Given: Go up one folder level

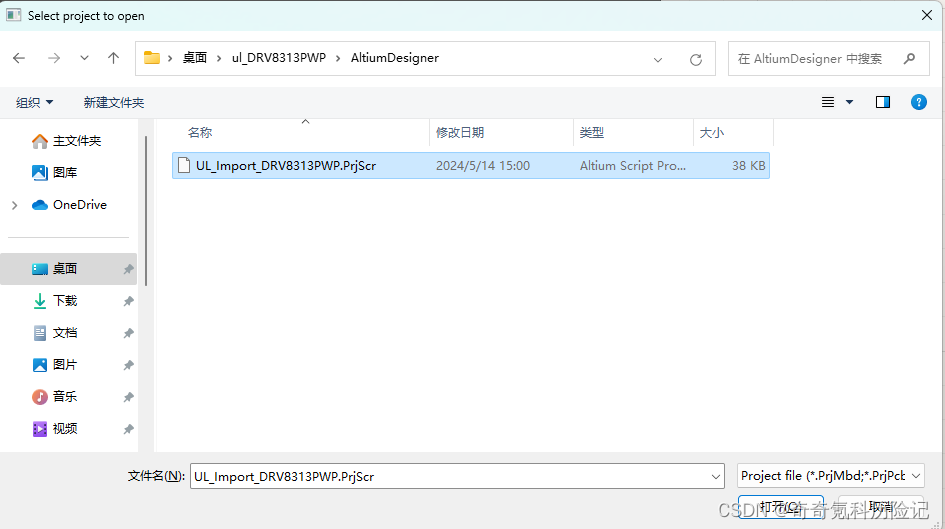Looking at the screenshot, I should coord(113,58).
